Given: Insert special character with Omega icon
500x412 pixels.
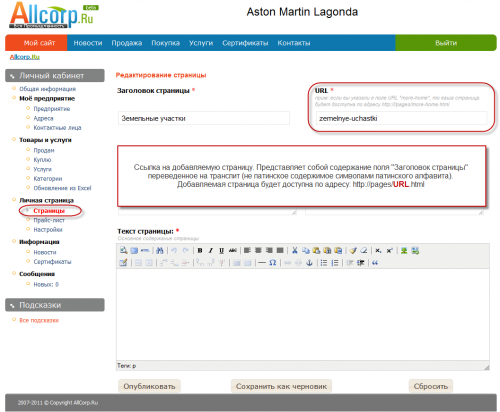Looking at the screenshot, I should point(273,263).
